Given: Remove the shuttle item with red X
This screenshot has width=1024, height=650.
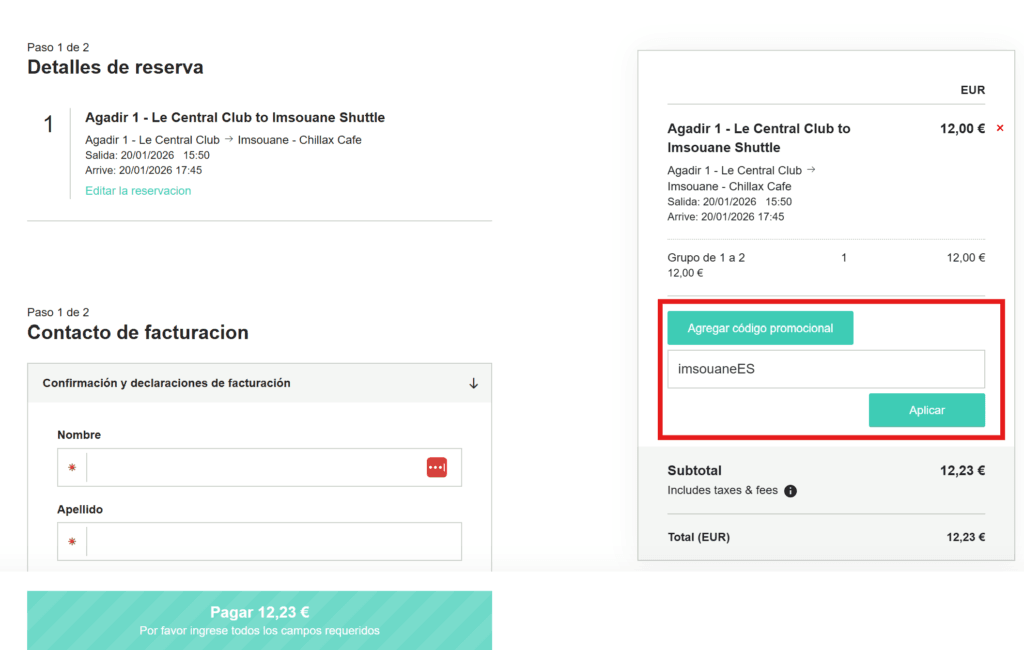Looking at the screenshot, I should (x=1000, y=129).
